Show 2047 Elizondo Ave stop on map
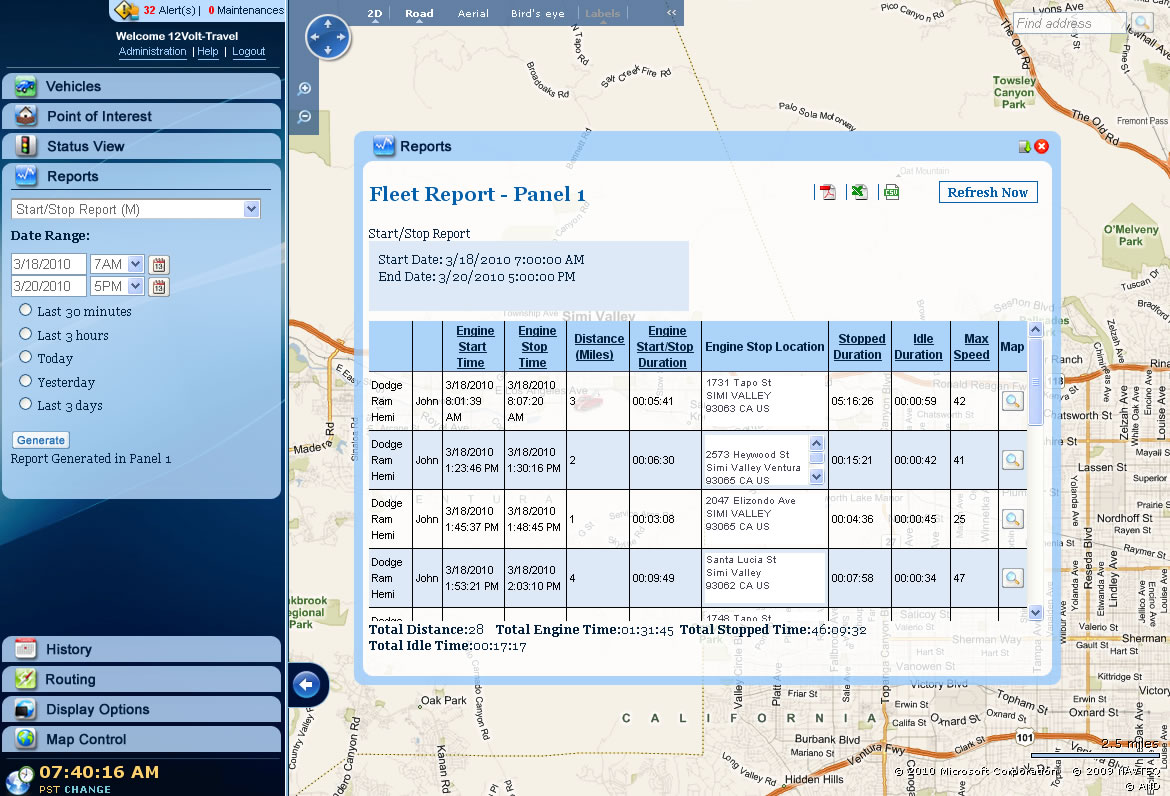This screenshot has width=1170, height=796. (x=1013, y=519)
